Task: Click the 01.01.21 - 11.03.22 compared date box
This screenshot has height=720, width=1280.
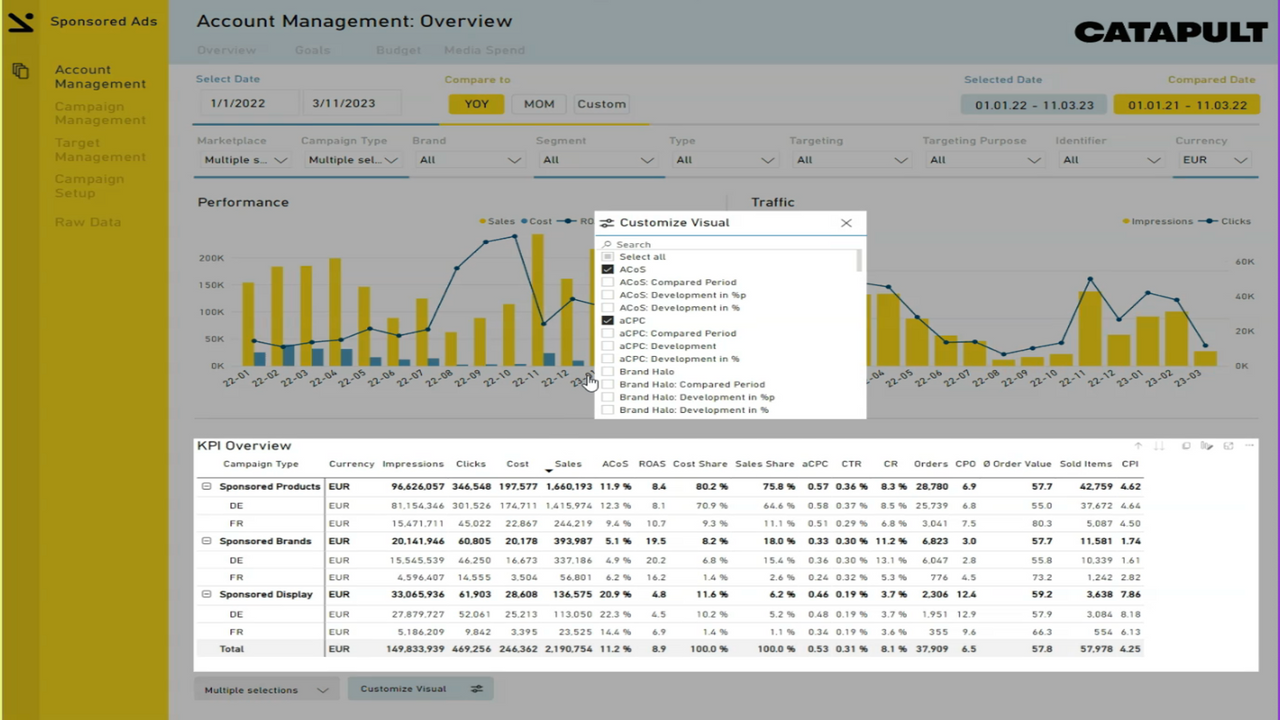Action: tap(1187, 105)
